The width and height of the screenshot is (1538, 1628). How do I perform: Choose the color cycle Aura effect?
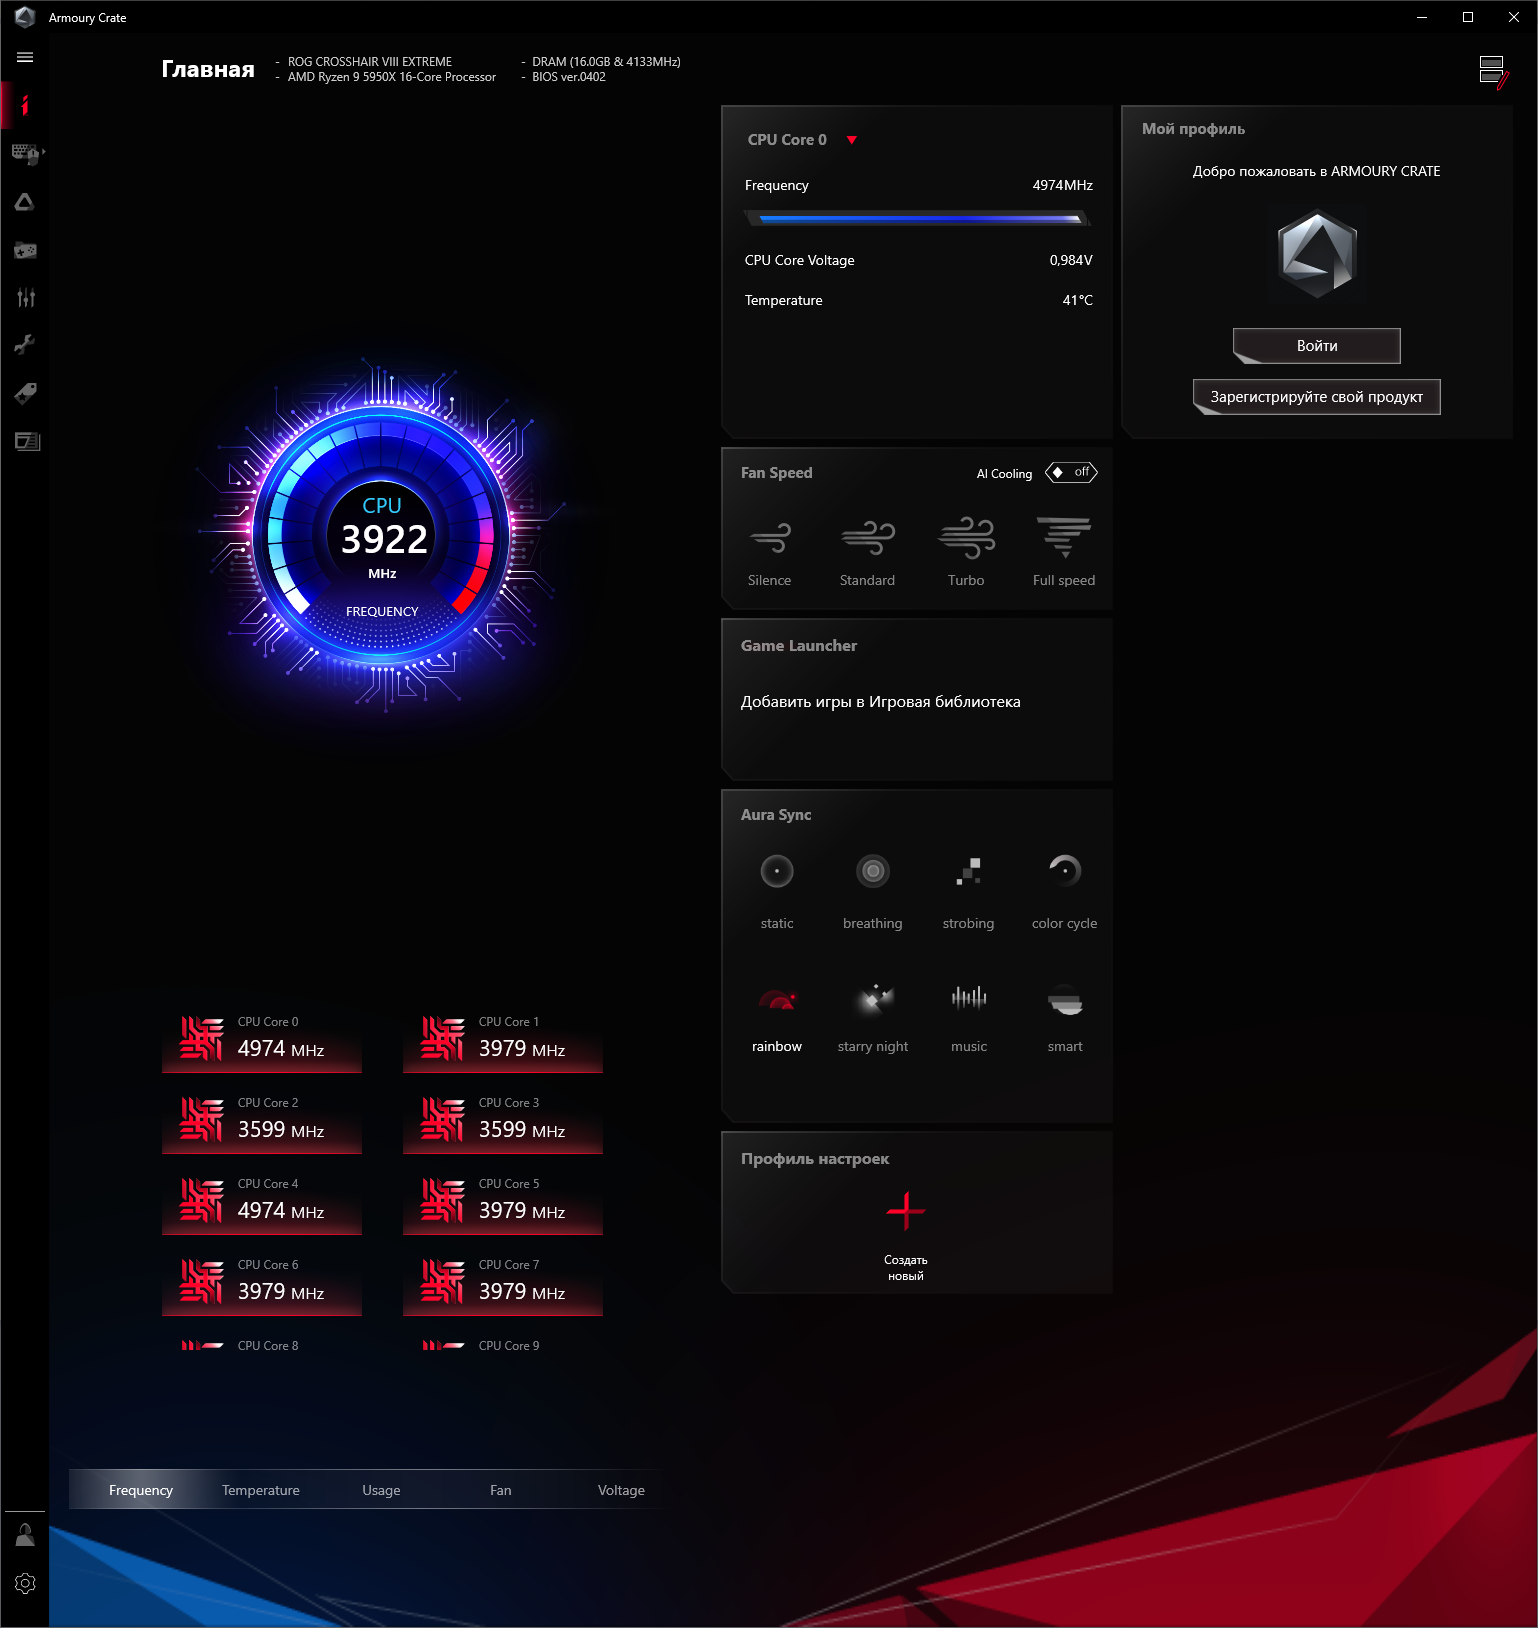(x=1064, y=892)
